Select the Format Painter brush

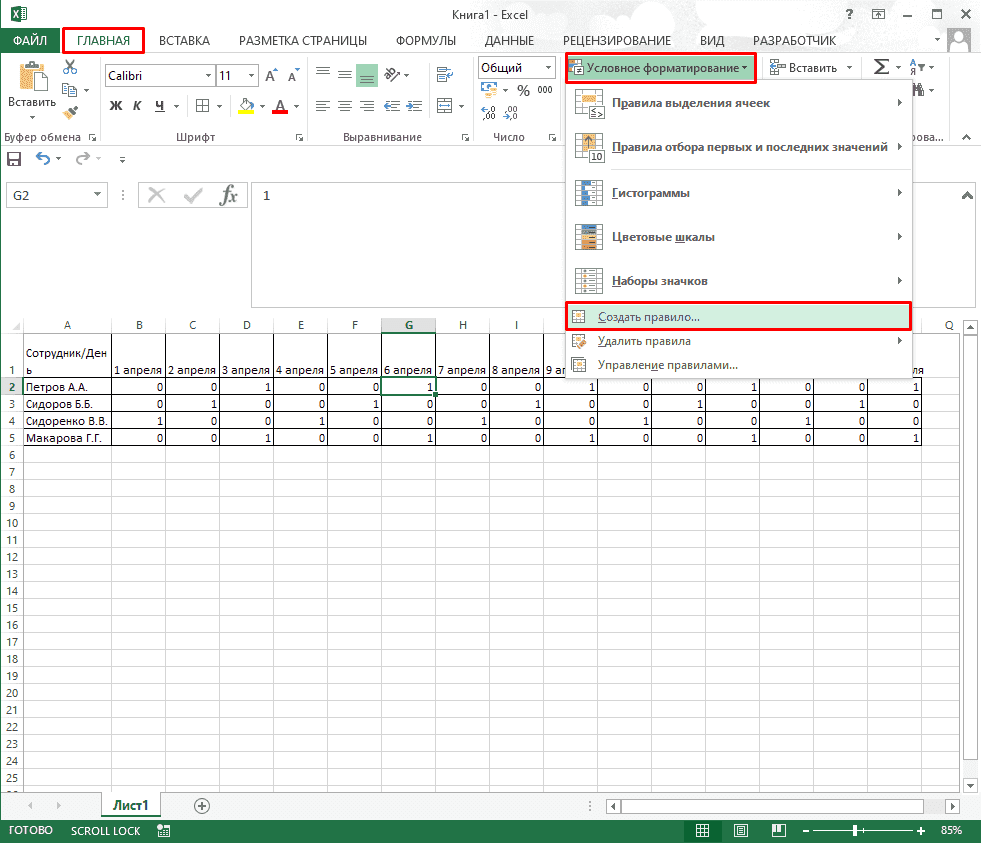[70, 113]
